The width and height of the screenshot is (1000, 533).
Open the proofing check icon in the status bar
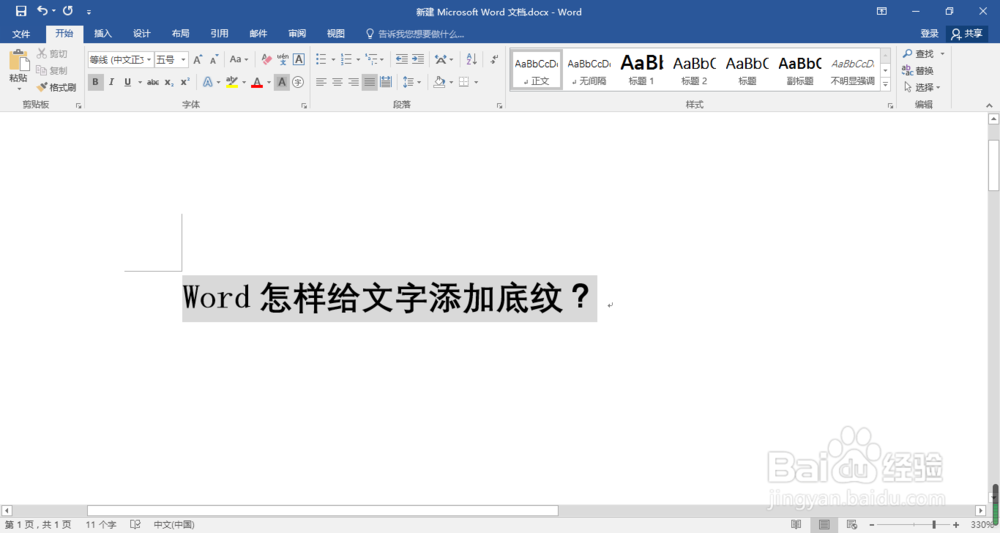click(x=135, y=524)
